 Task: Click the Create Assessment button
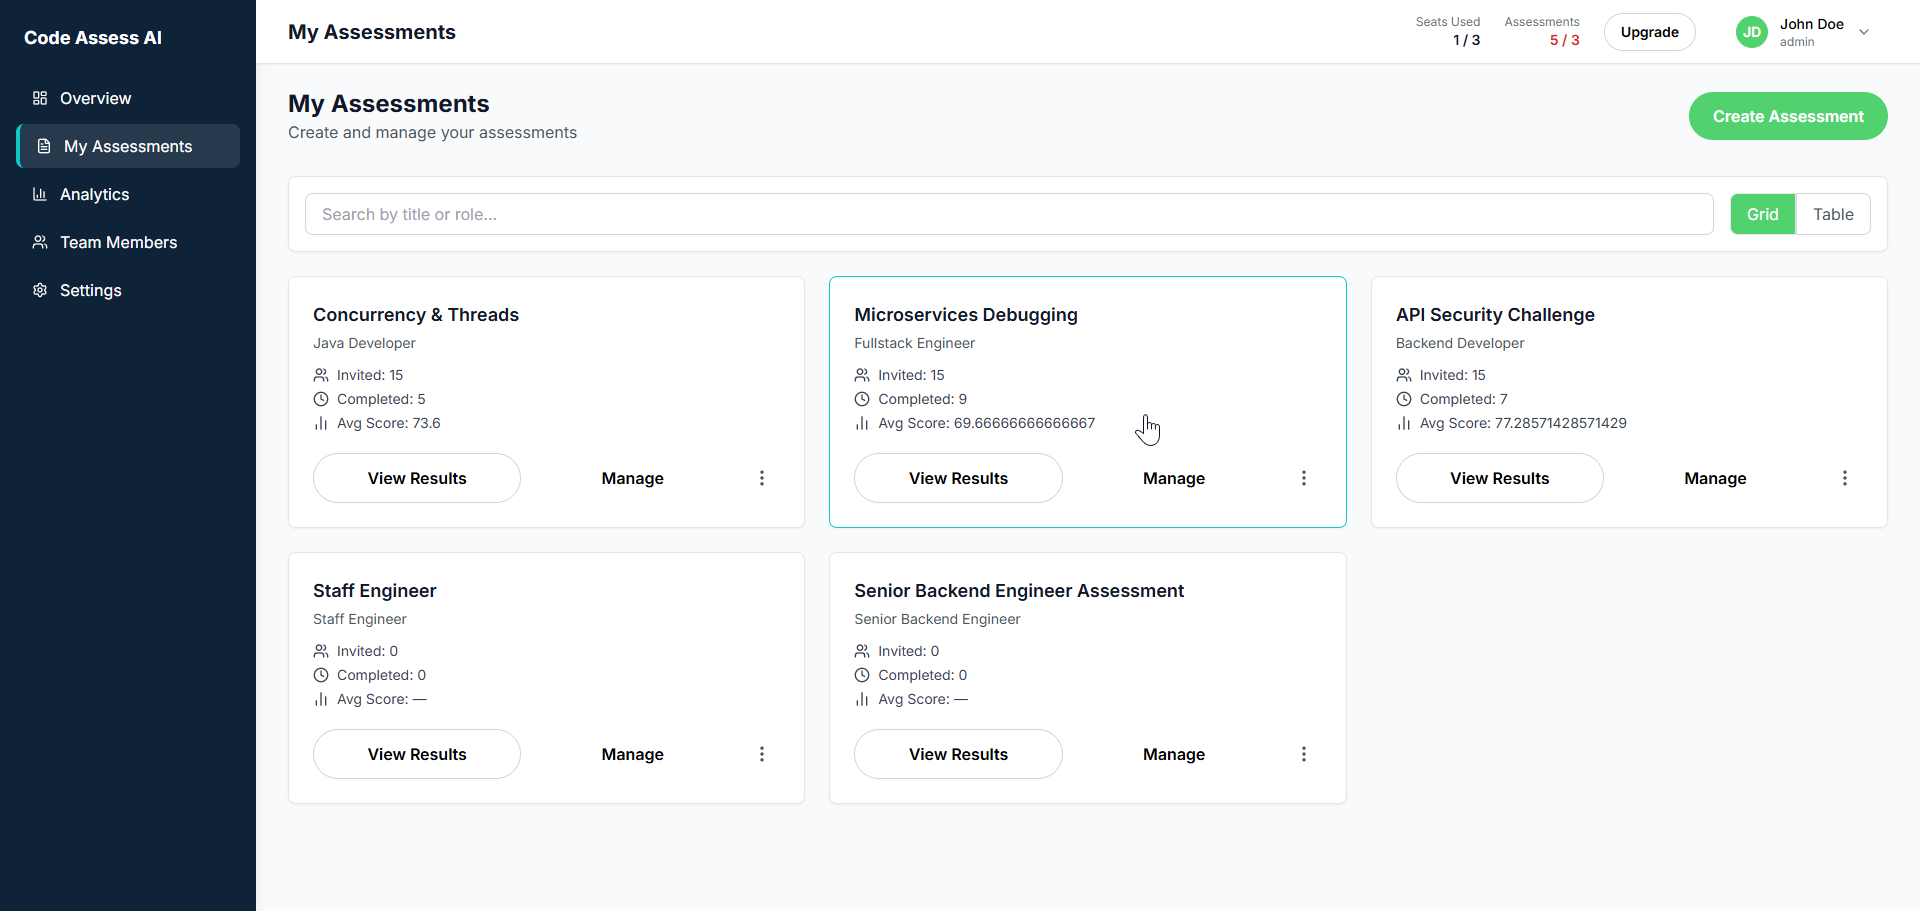[x=1788, y=116]
